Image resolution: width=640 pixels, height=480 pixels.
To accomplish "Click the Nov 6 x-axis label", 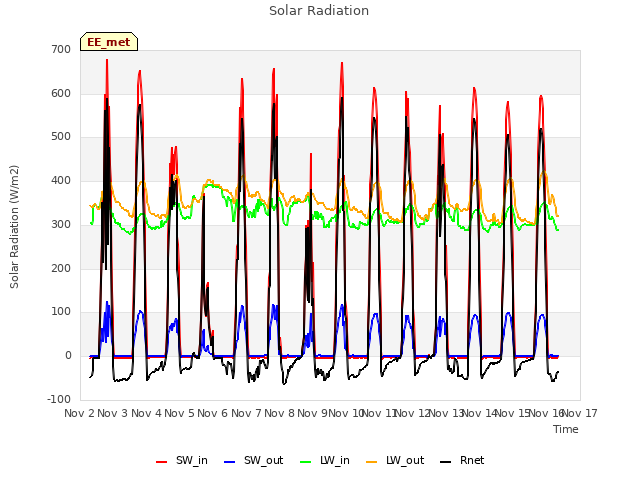I will coord(213,413).
